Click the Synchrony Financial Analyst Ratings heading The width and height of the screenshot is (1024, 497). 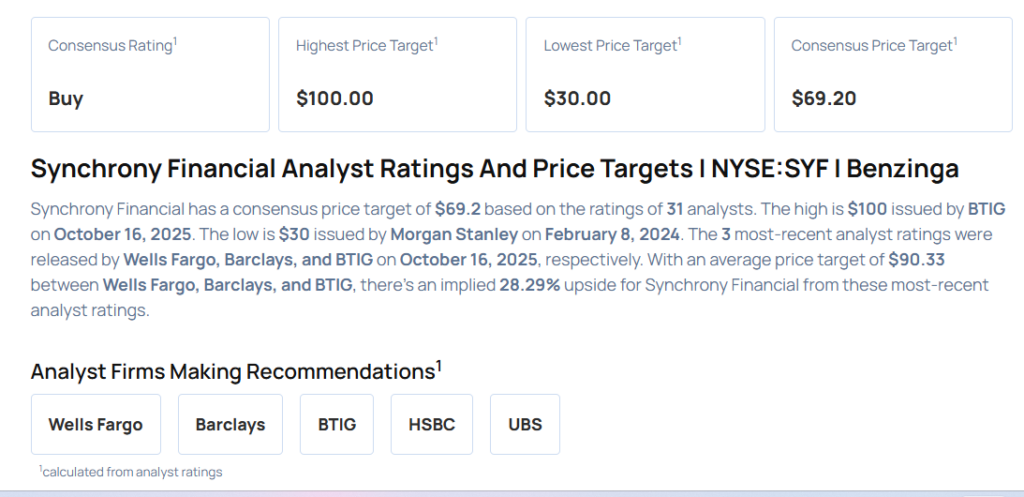pyautogui.click(x=494, y=168)
